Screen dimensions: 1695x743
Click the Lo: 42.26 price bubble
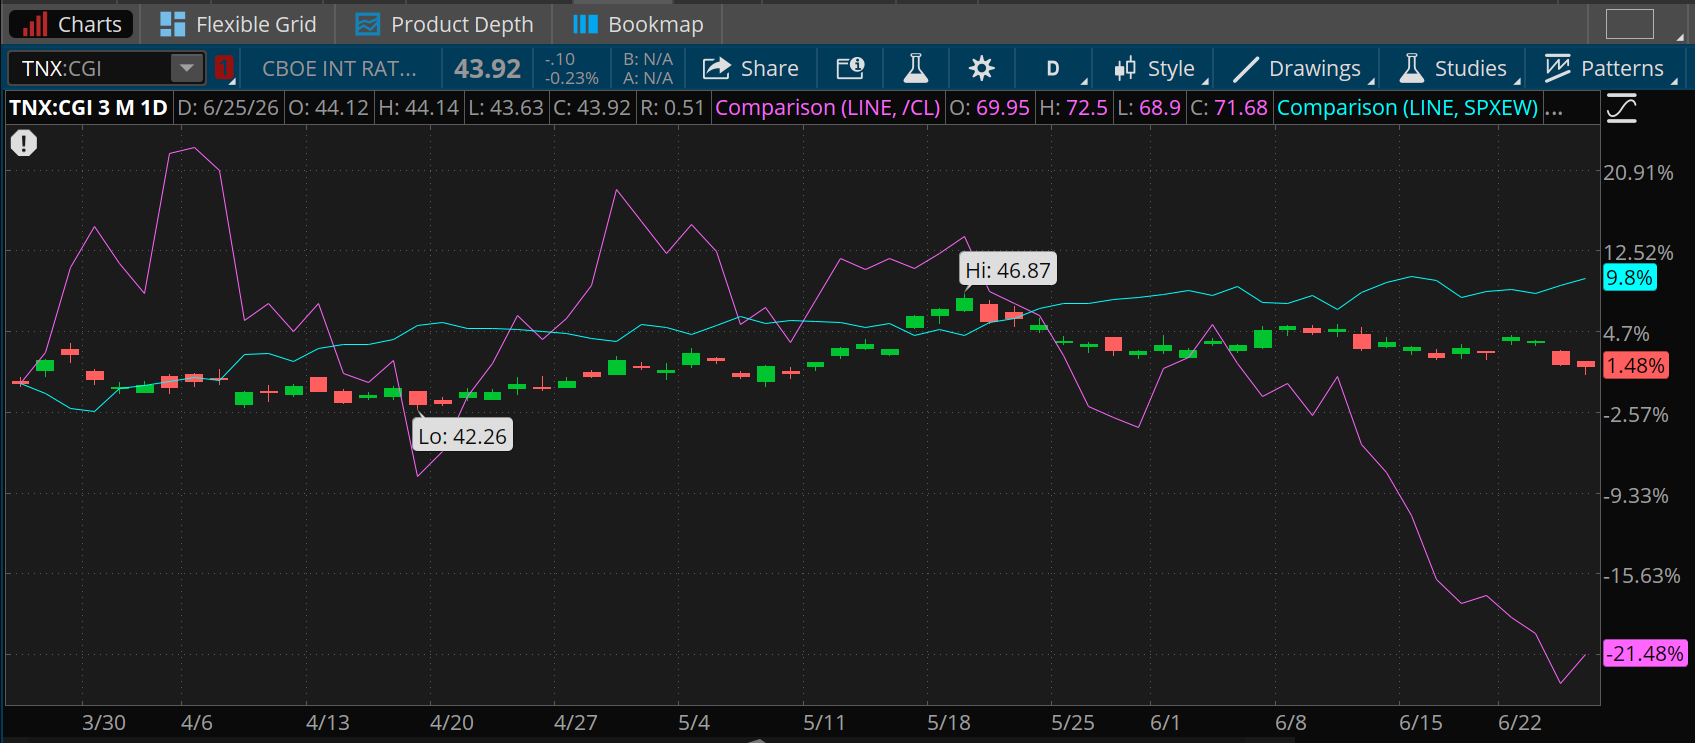[462, 436]
